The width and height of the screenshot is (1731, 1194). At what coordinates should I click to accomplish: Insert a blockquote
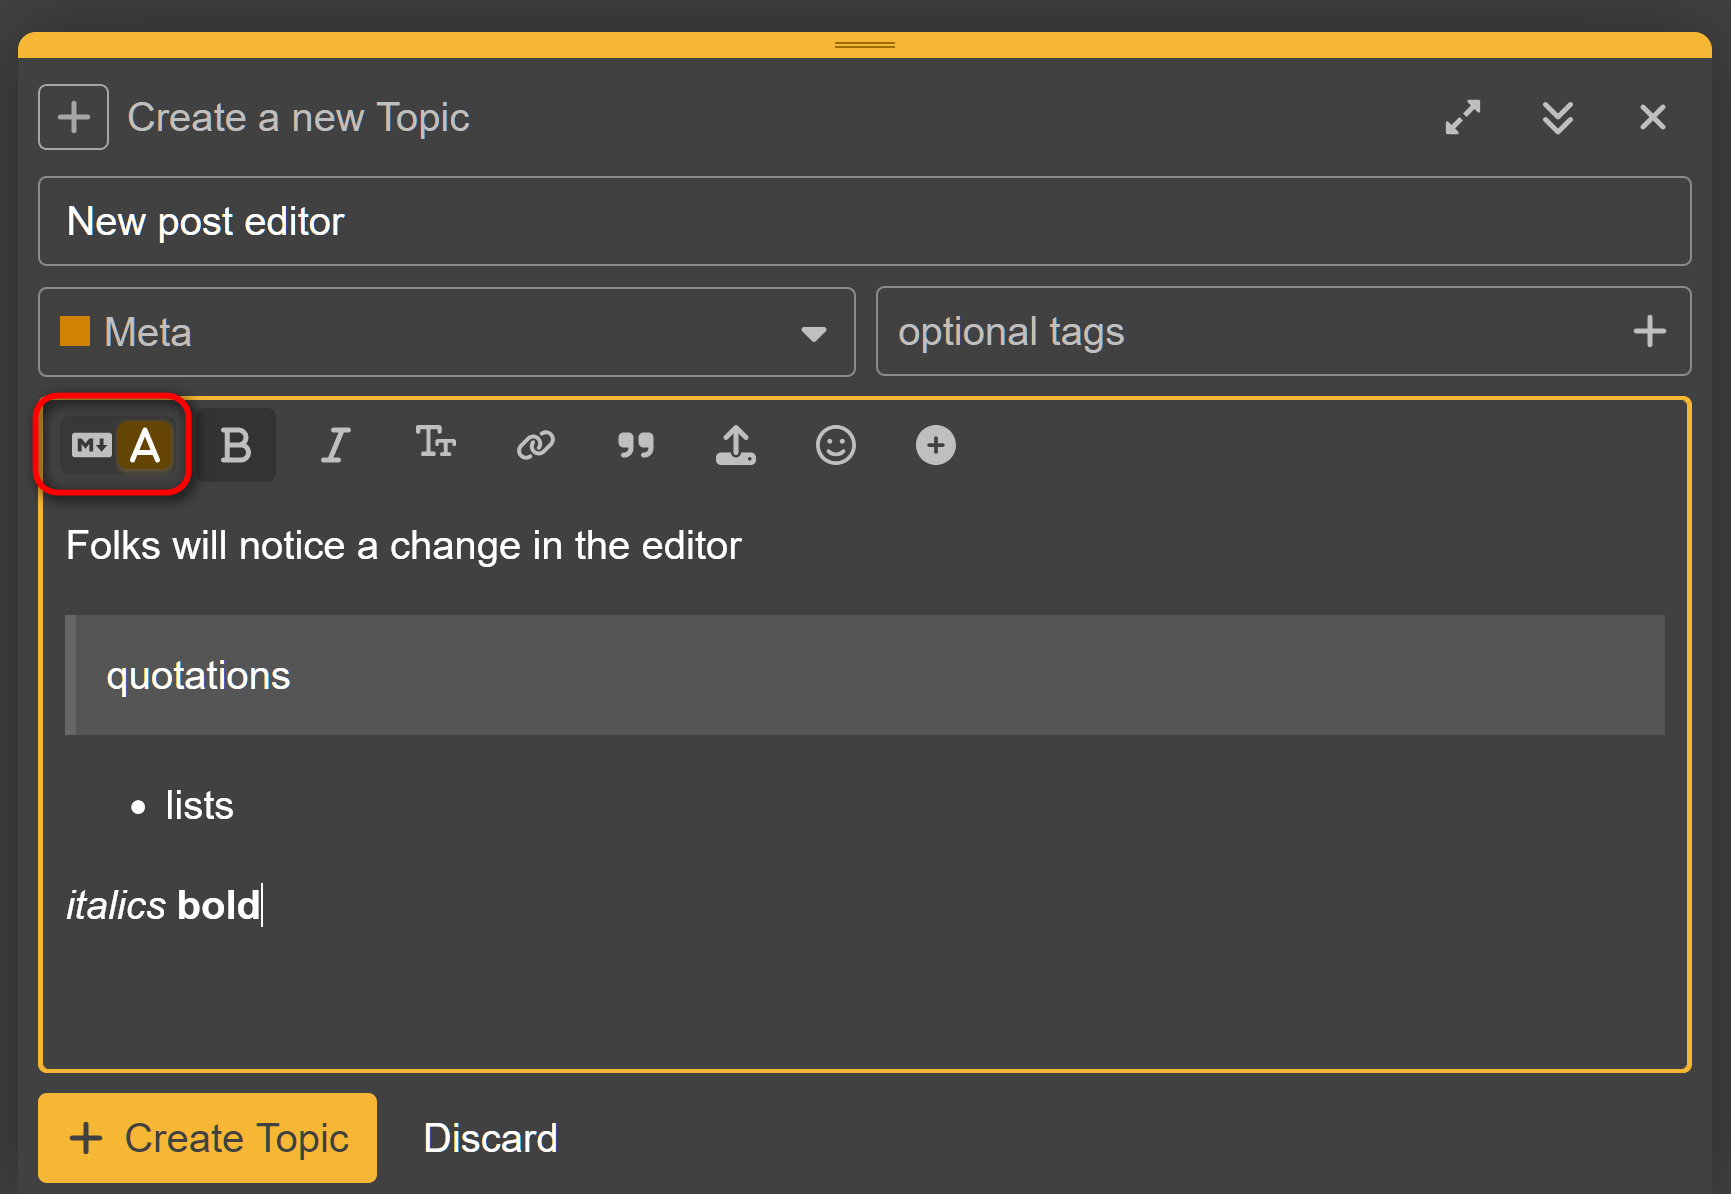(x=636, y=445)
